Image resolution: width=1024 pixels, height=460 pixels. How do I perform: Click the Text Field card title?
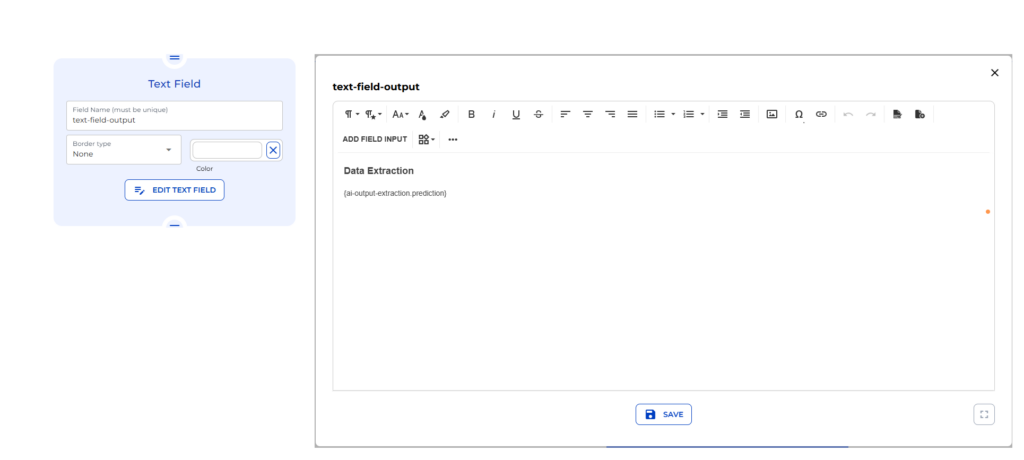[x=174, y=84]
